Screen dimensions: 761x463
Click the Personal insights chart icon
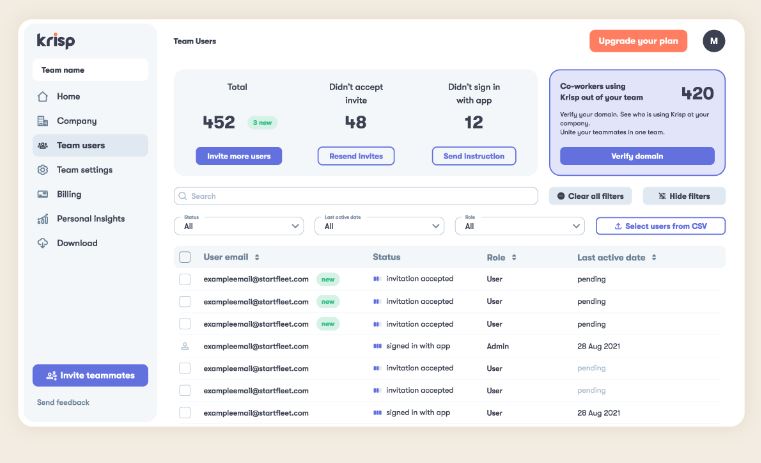(x=43, y=219)
